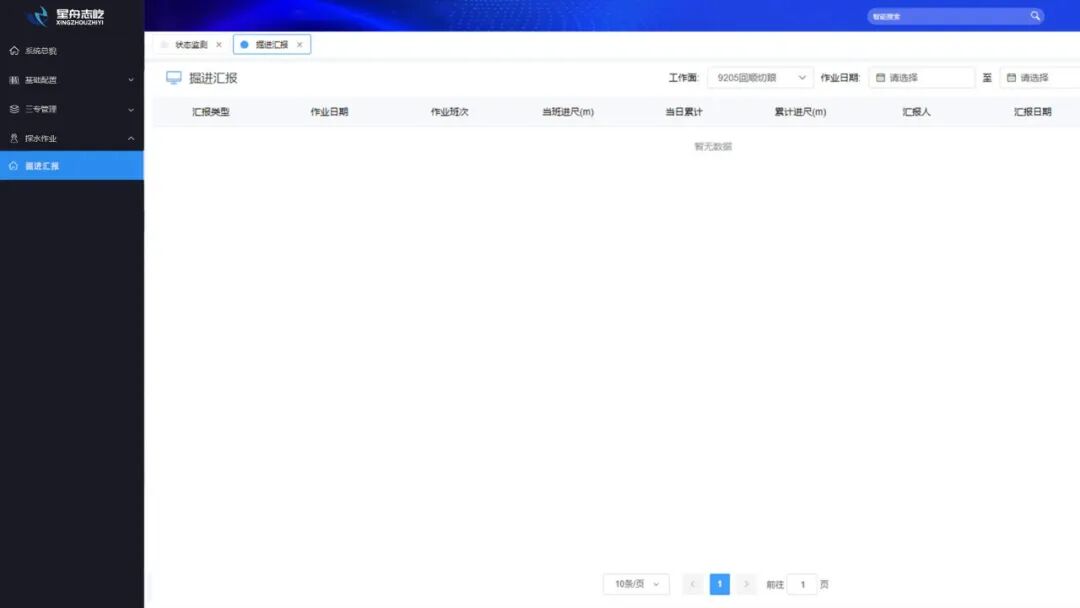Screen dimensions: 1080x608
Task: Click the 探水作业 person icon in sidebar
Action: [x=12, y=139]
